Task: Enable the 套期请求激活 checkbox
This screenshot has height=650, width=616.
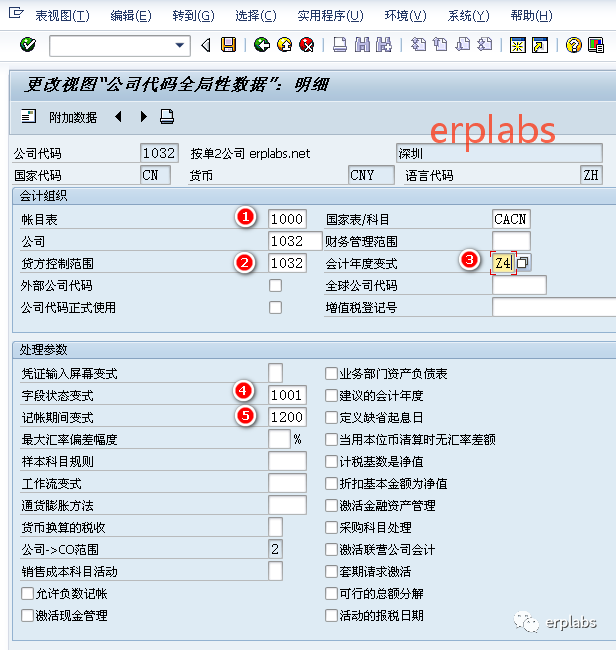Action: 331,571
